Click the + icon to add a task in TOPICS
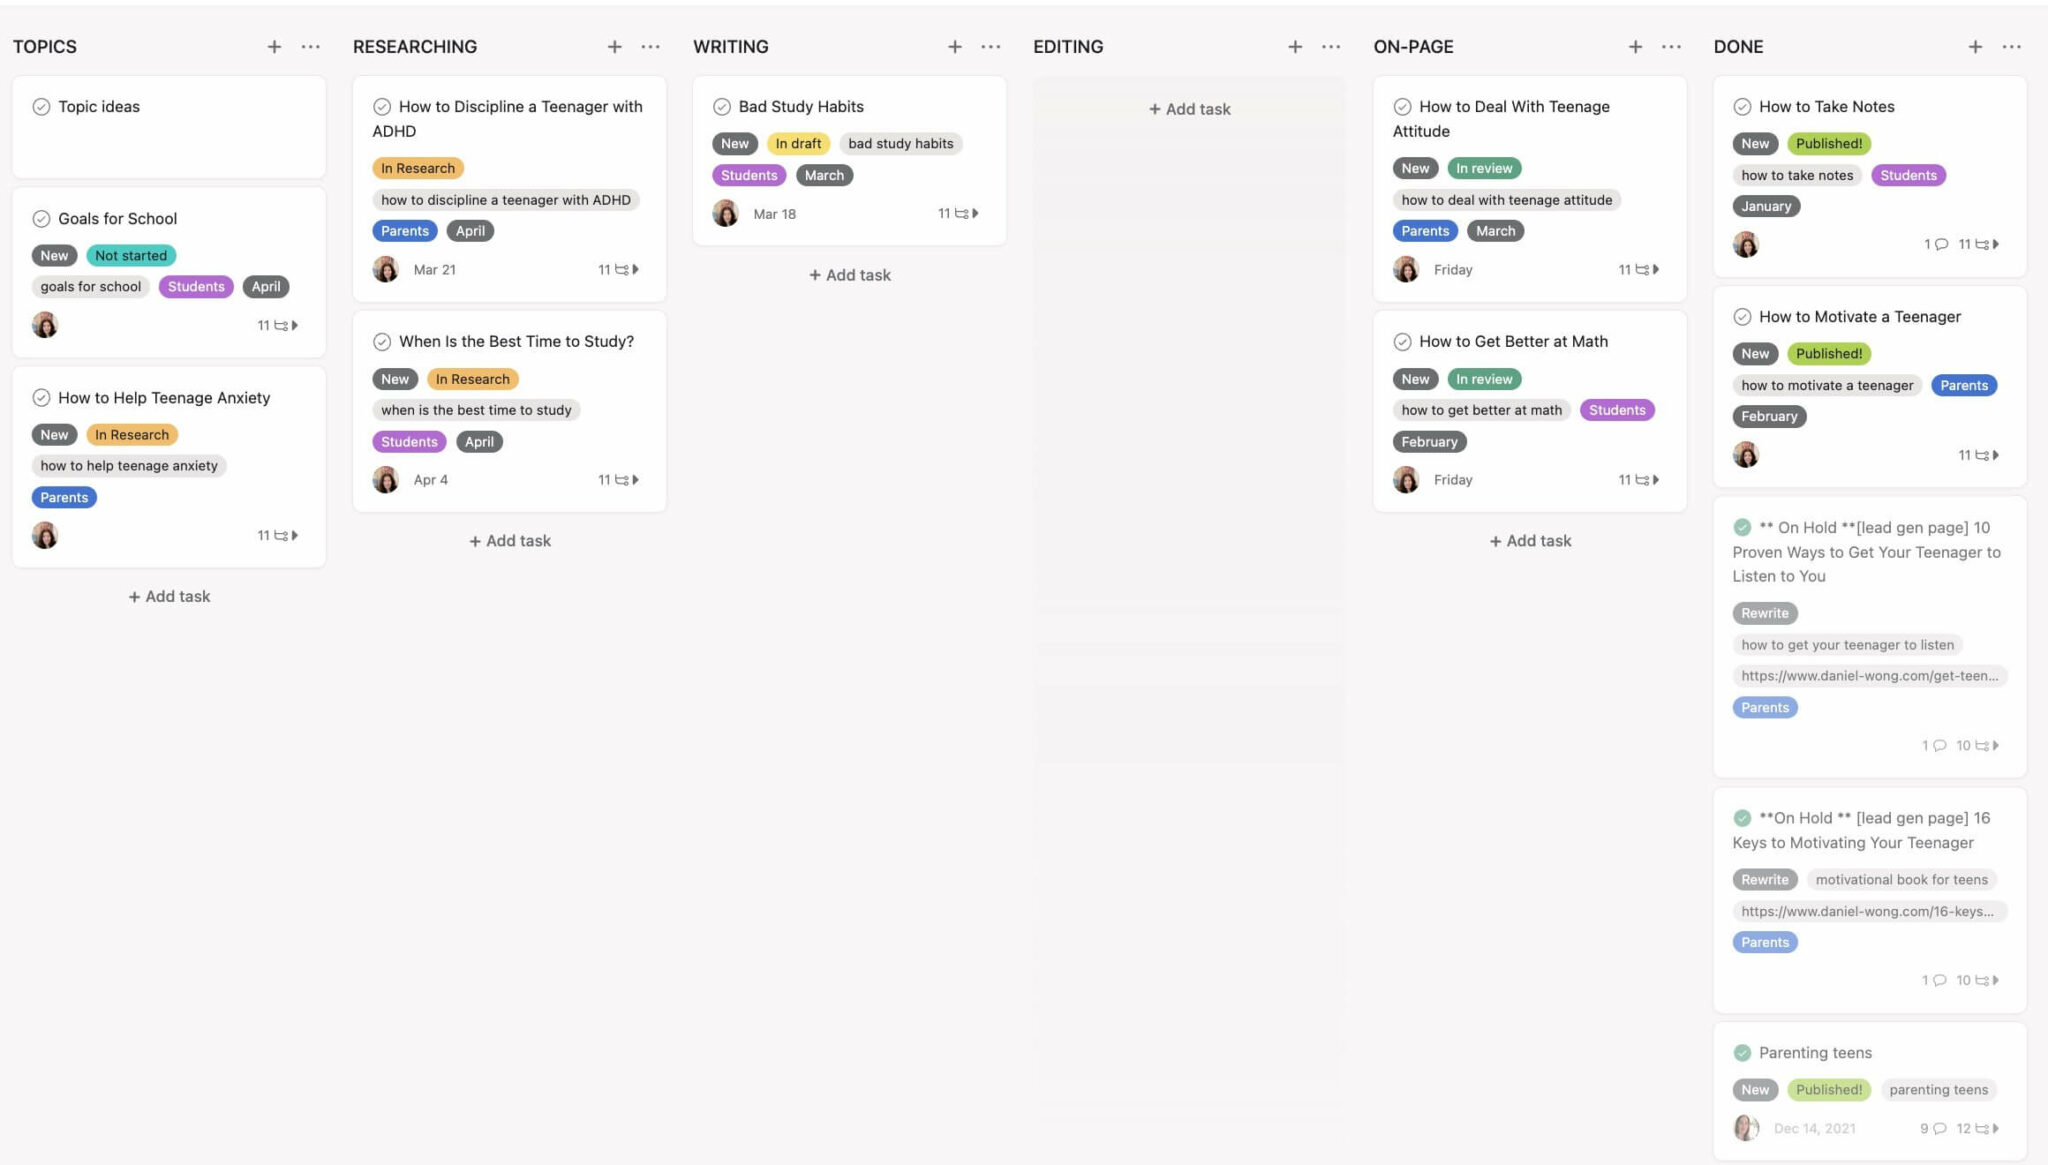 tap(274, 46)
